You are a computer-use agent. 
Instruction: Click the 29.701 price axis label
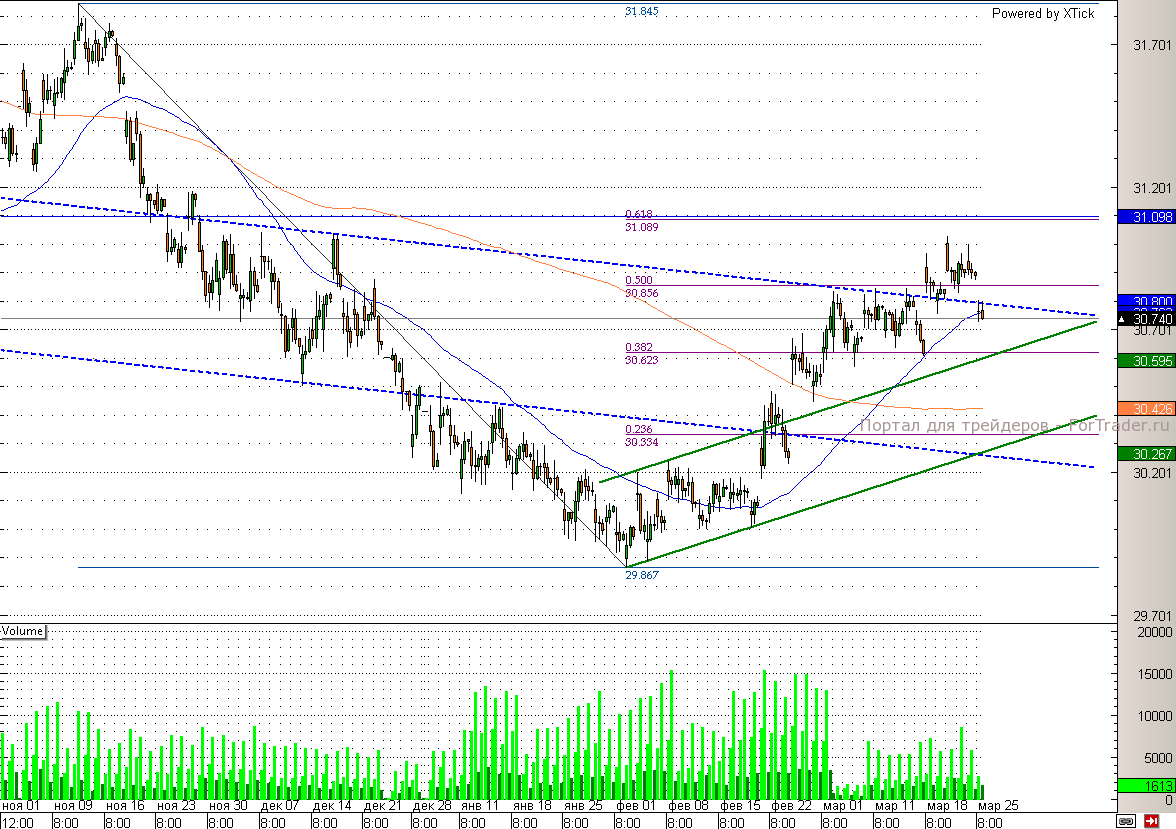pyautogui.click(x=1151, y=616)
